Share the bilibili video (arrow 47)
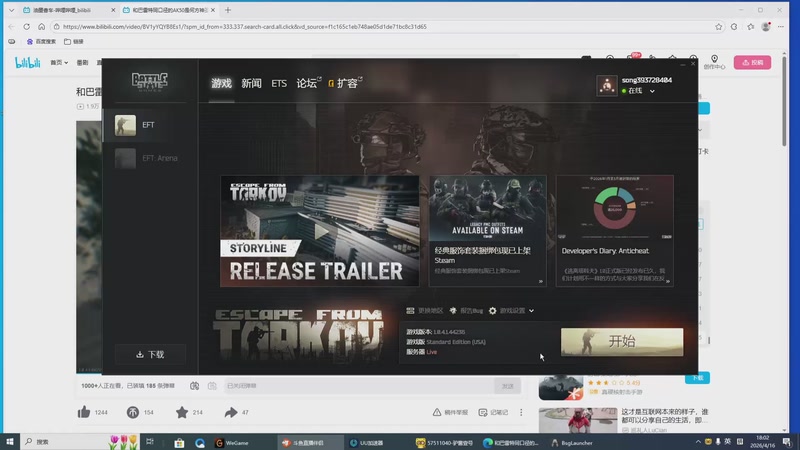The image size is (800, 450). pyautogui.click(x=231, y=412)
